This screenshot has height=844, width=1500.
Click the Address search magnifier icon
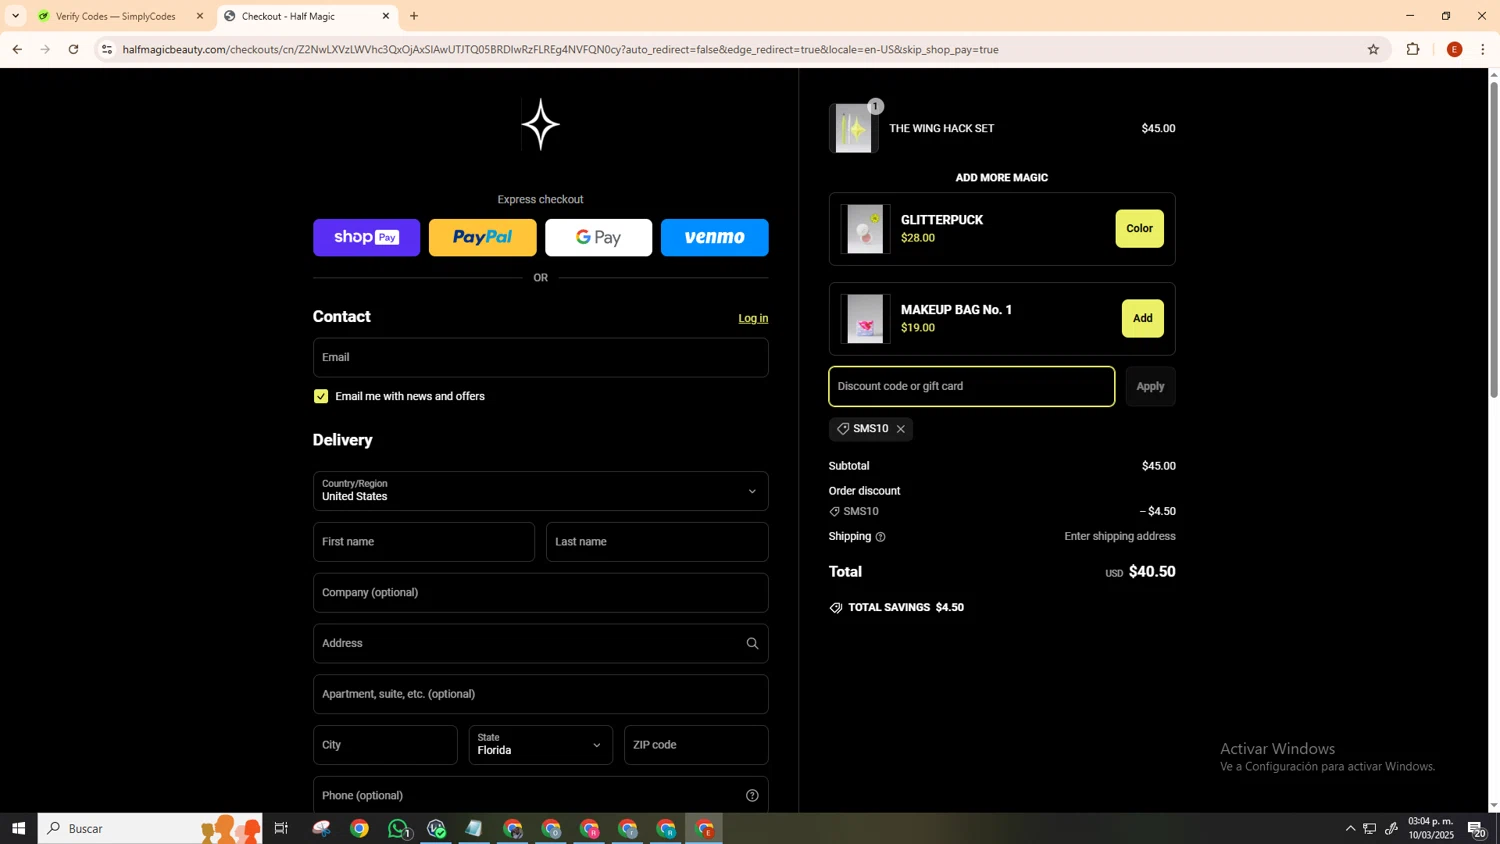tap(752, 643)
